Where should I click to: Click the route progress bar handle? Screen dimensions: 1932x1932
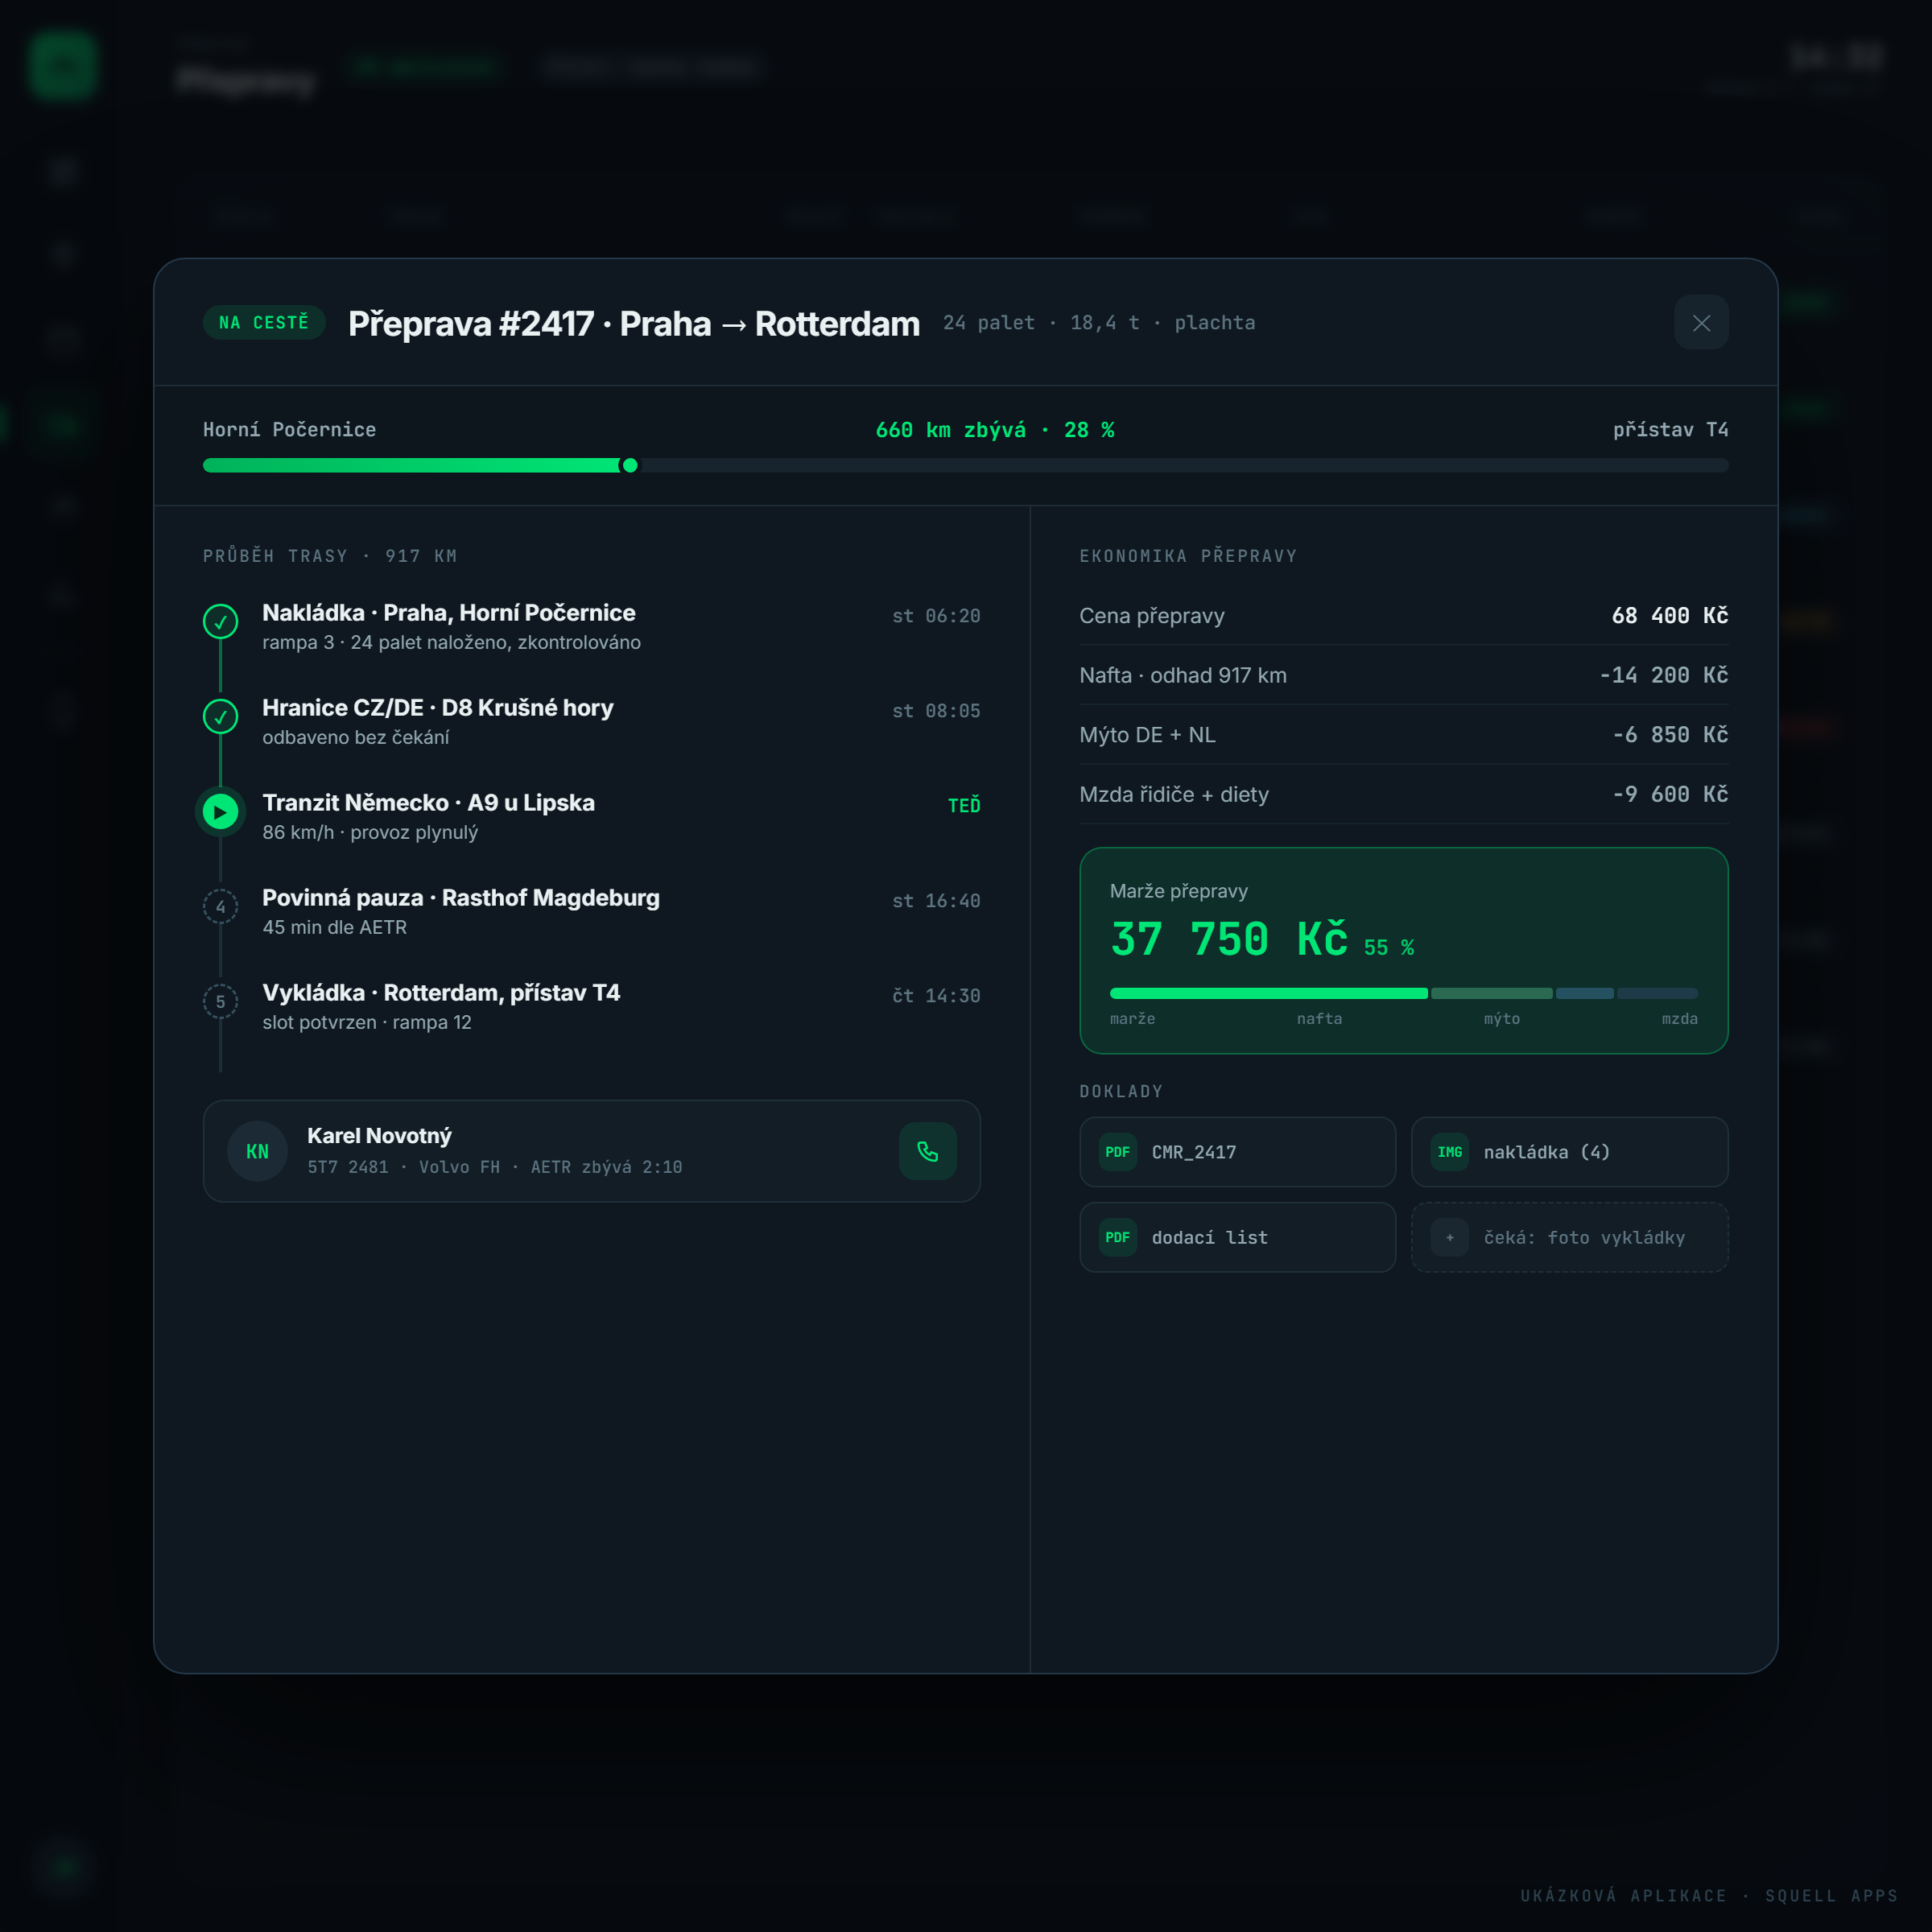click(x=630, y=465)
